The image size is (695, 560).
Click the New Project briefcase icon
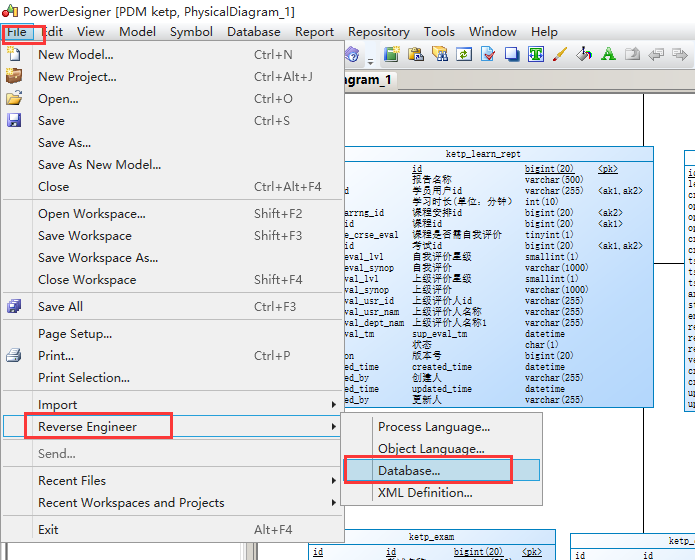pyautogui.click(x=14, y=76)
